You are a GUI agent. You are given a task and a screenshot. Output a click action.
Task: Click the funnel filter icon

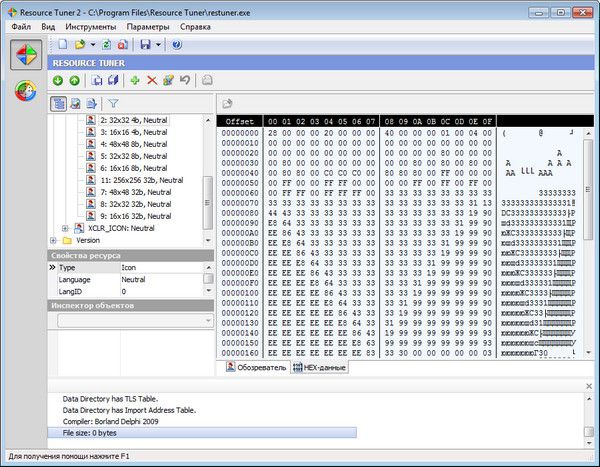coord(113,103)
